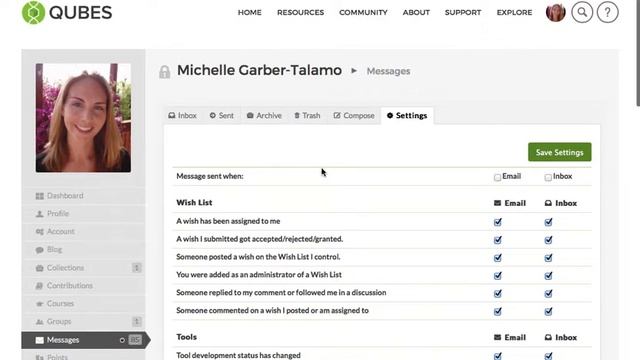
Task: Click the Wish List Inbox tray icon
Action: 548,203
